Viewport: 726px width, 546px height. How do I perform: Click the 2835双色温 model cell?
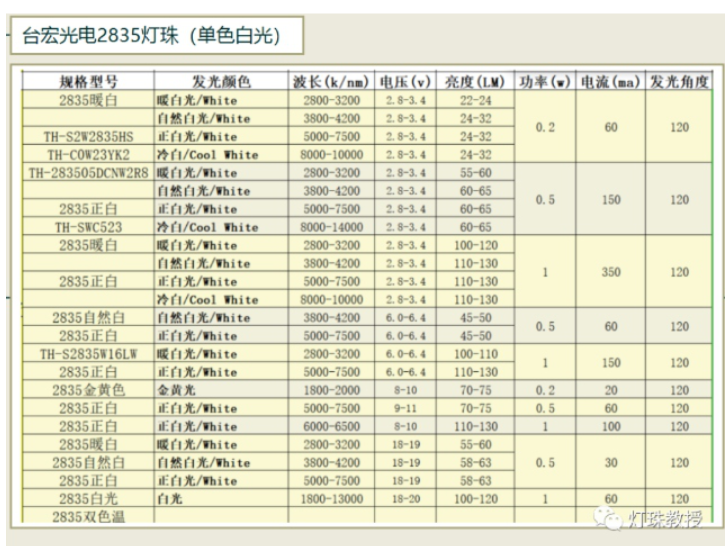point(88,517)
